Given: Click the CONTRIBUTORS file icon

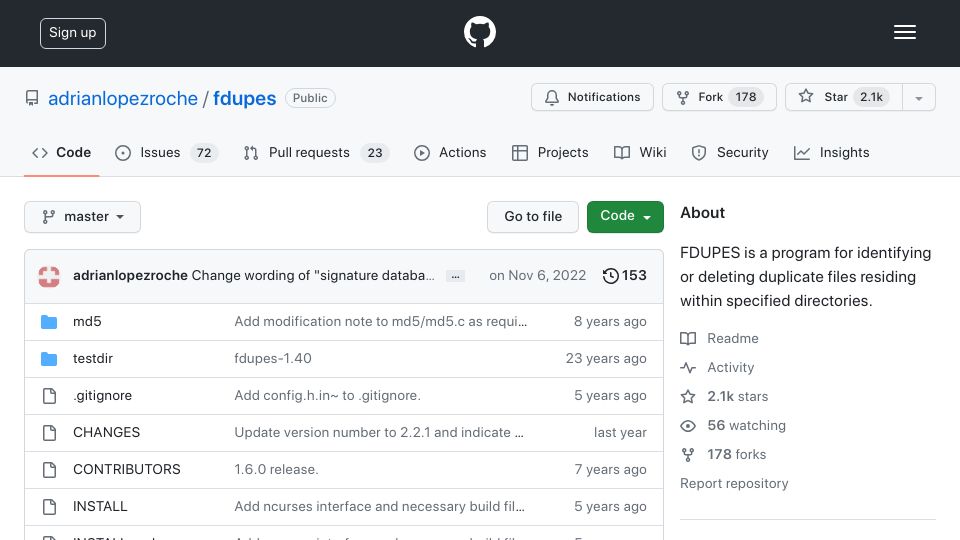Looking at the screenshot, I should pos(49,470).
